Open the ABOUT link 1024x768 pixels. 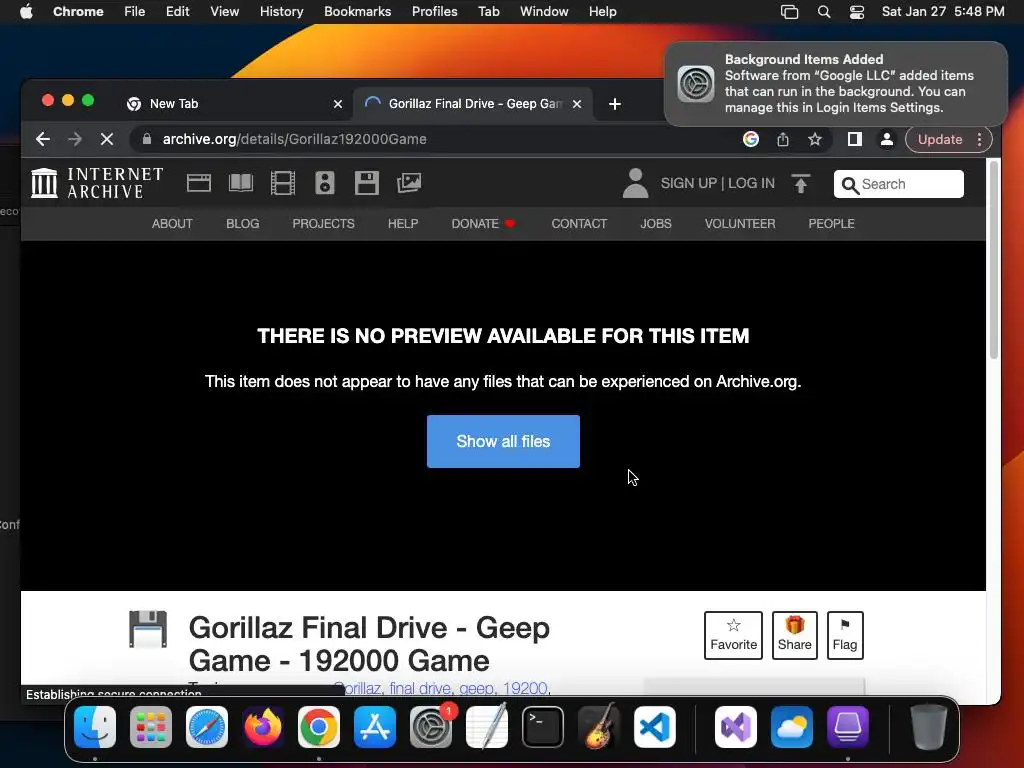172,223
